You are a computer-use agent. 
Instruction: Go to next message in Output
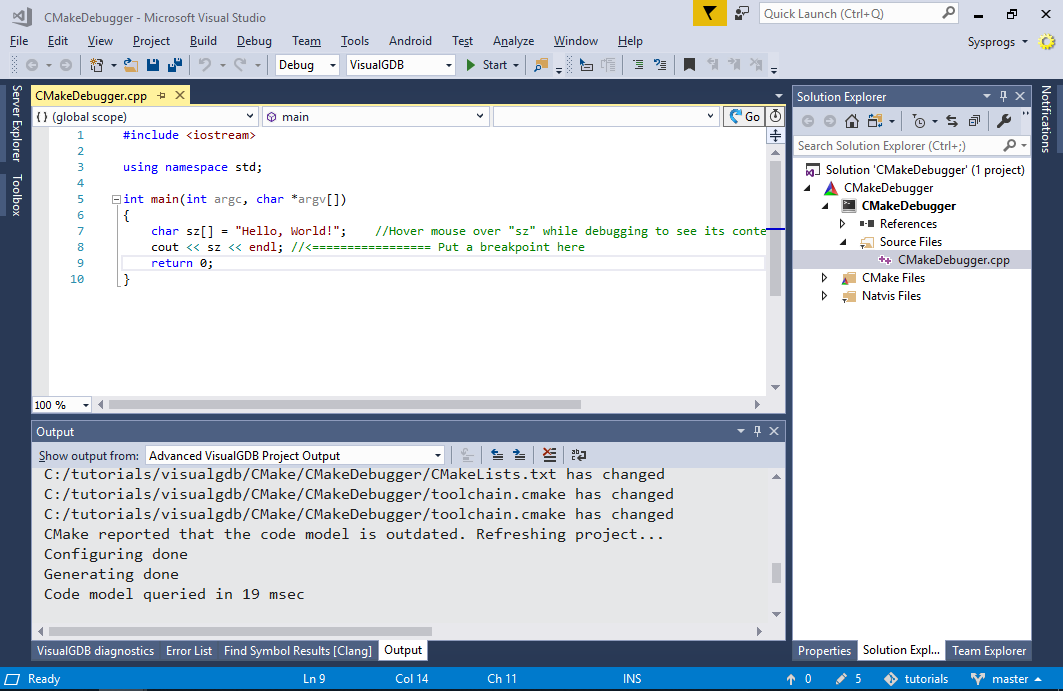(519, 455)
